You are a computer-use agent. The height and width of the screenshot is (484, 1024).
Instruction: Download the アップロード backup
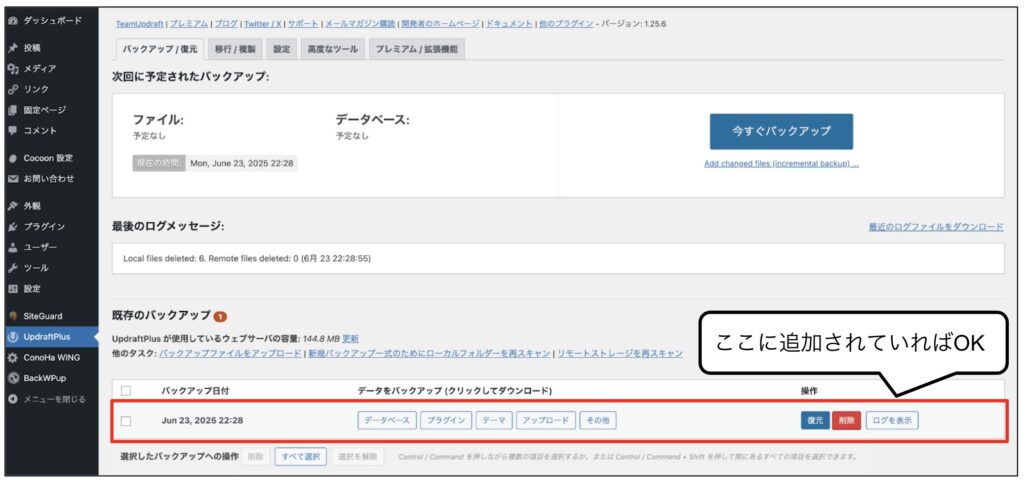tap(546, 421)
